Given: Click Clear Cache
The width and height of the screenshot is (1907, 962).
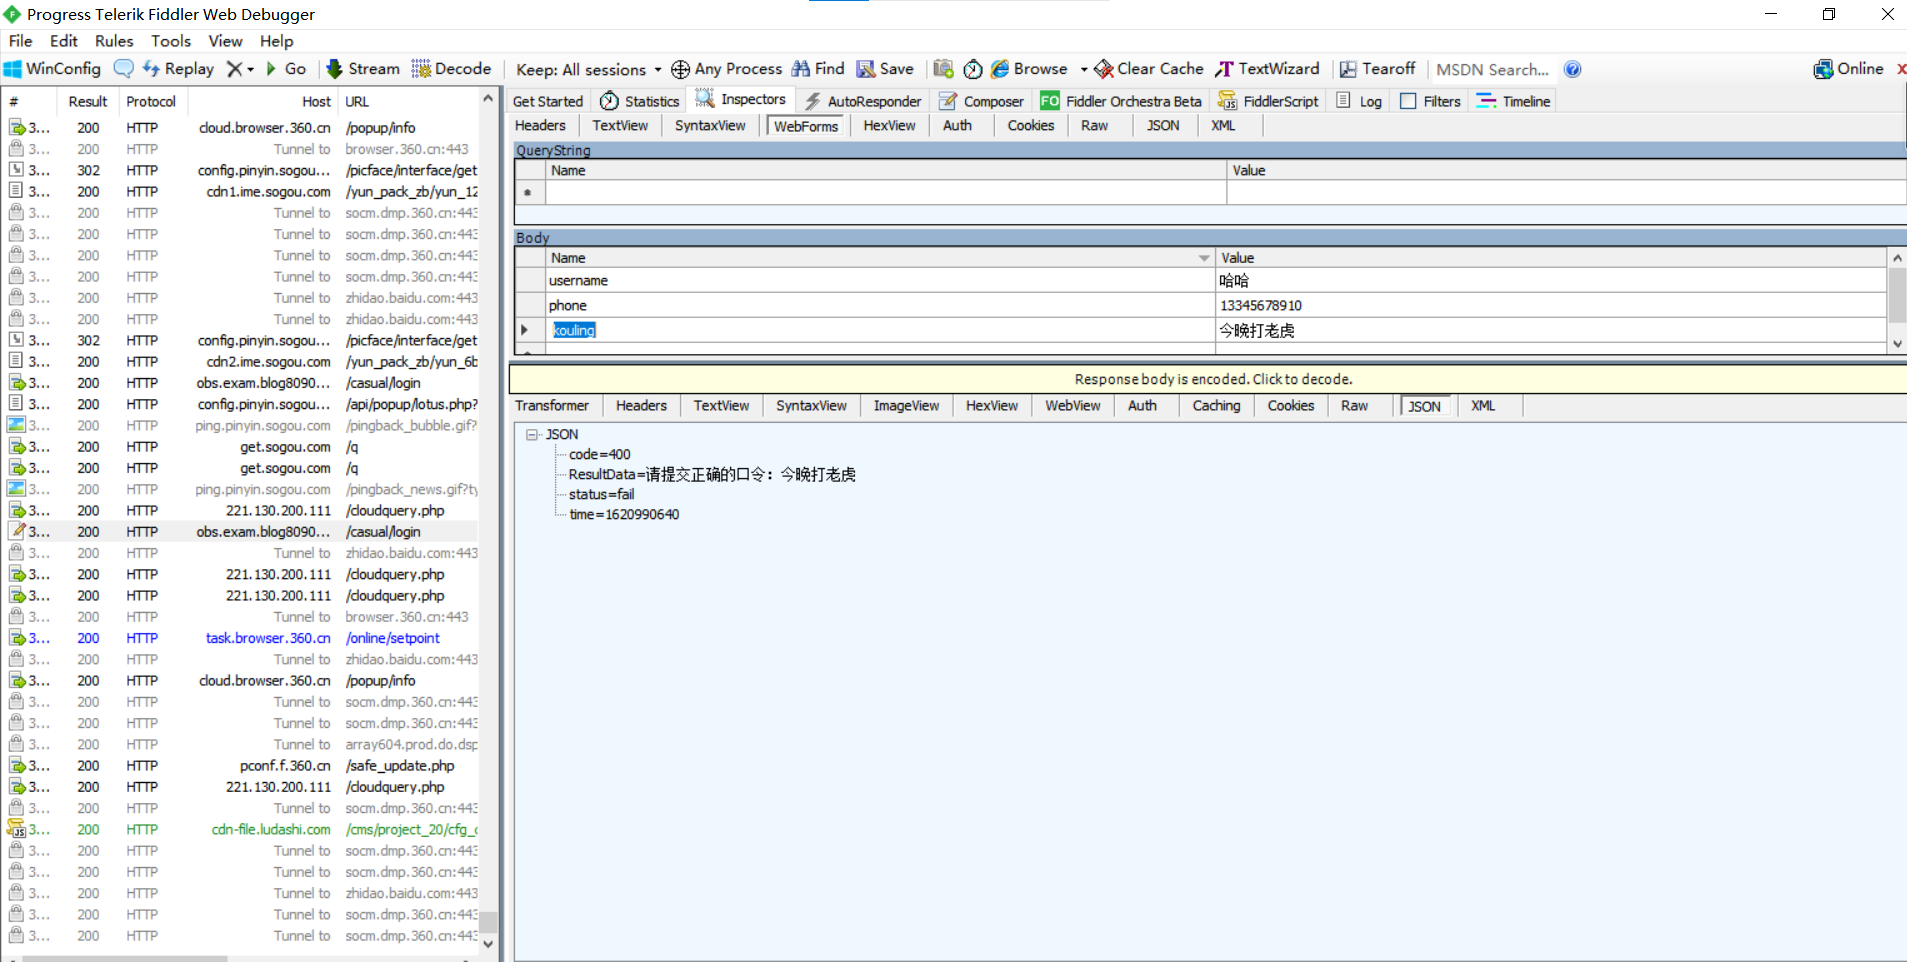Looking at the screenshot, I should [1149, 69].
